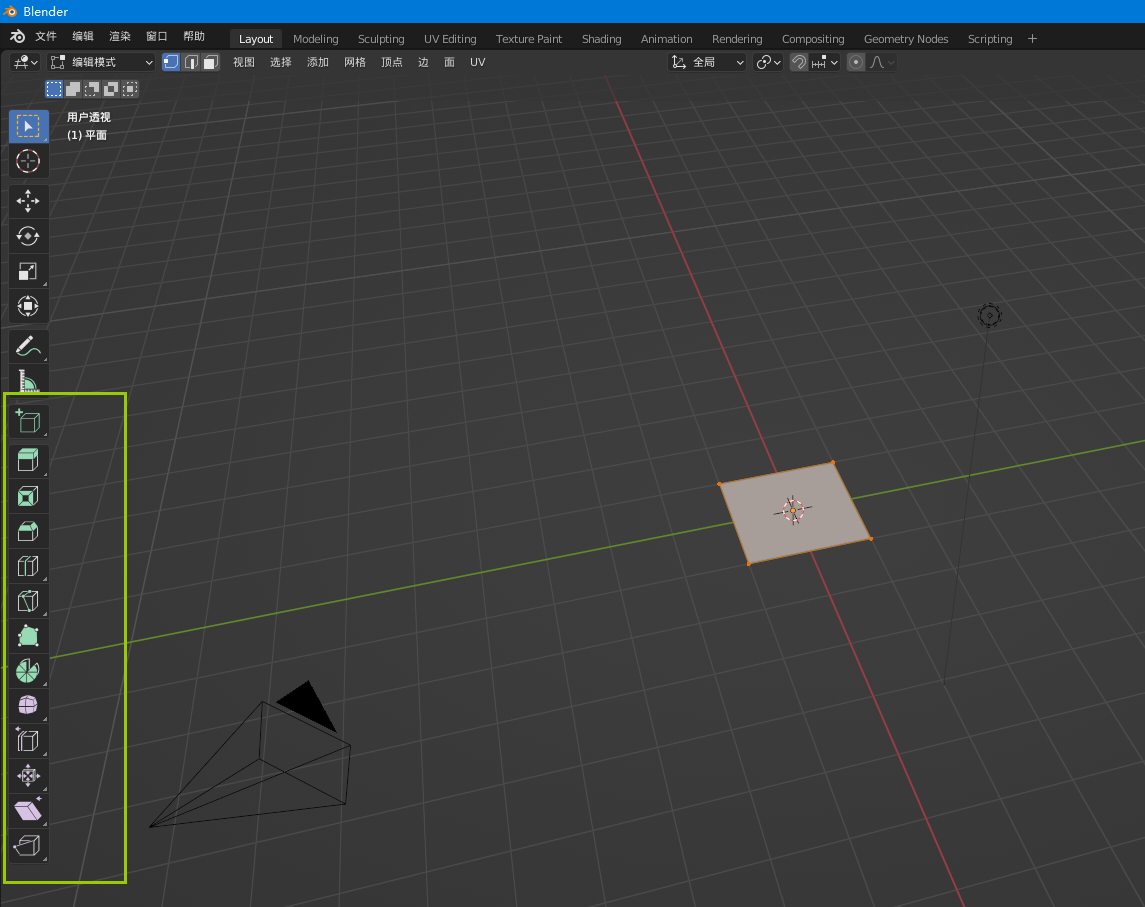
Task: Select the Add Cube tool
Action: (x=28, y=421)
